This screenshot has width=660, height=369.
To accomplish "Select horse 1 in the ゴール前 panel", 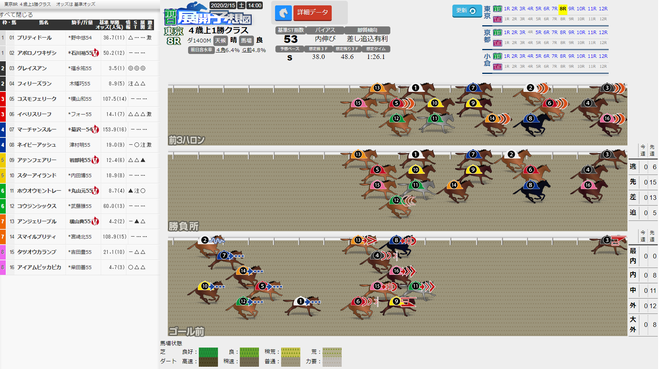I will point(302,305).
